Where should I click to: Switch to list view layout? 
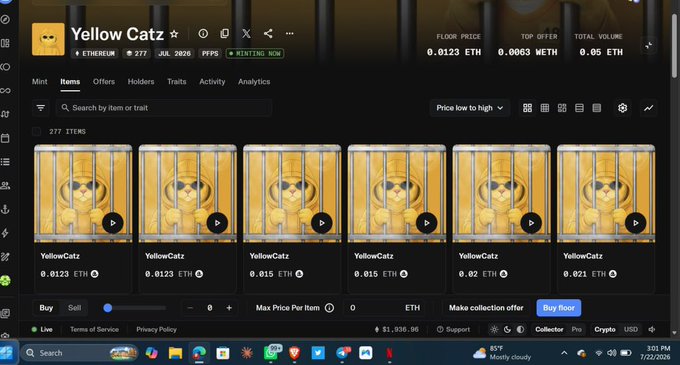click(x=579, y=108)
